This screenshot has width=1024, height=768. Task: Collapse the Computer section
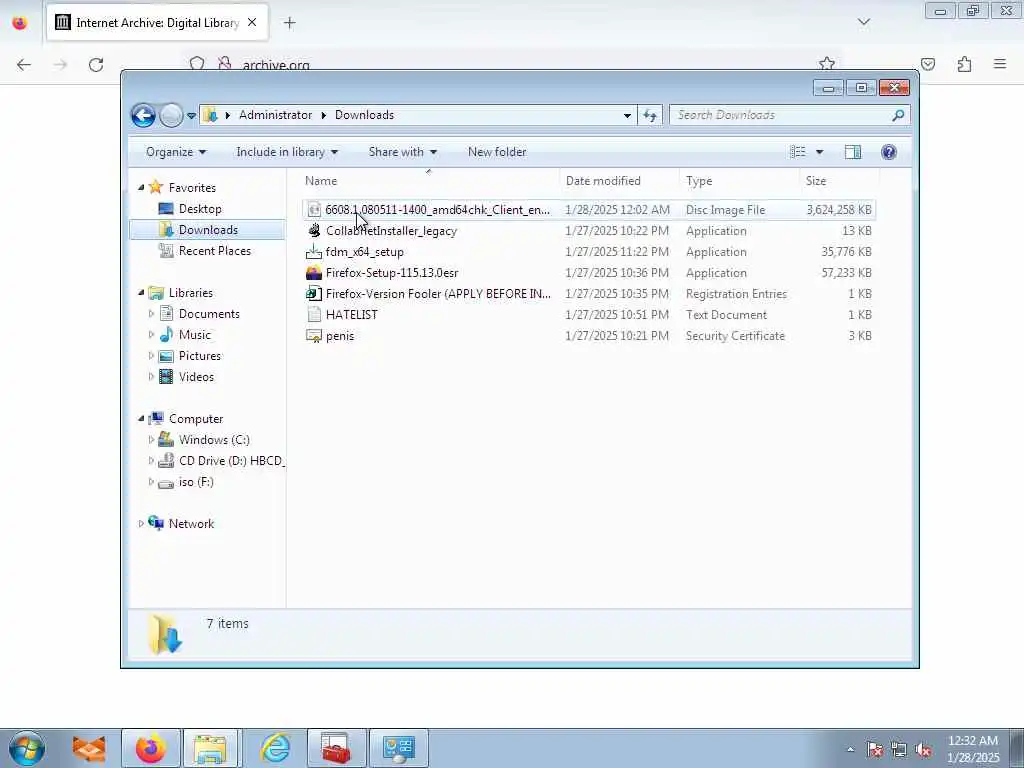[141, 419]
